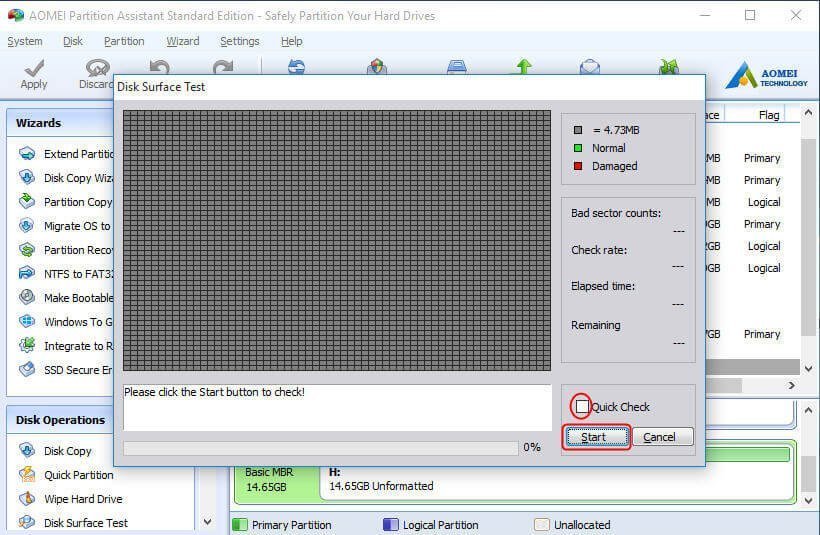Viewport: 820px width, 535px height.
Task: Open the System menu
Action: click(25, 41)
